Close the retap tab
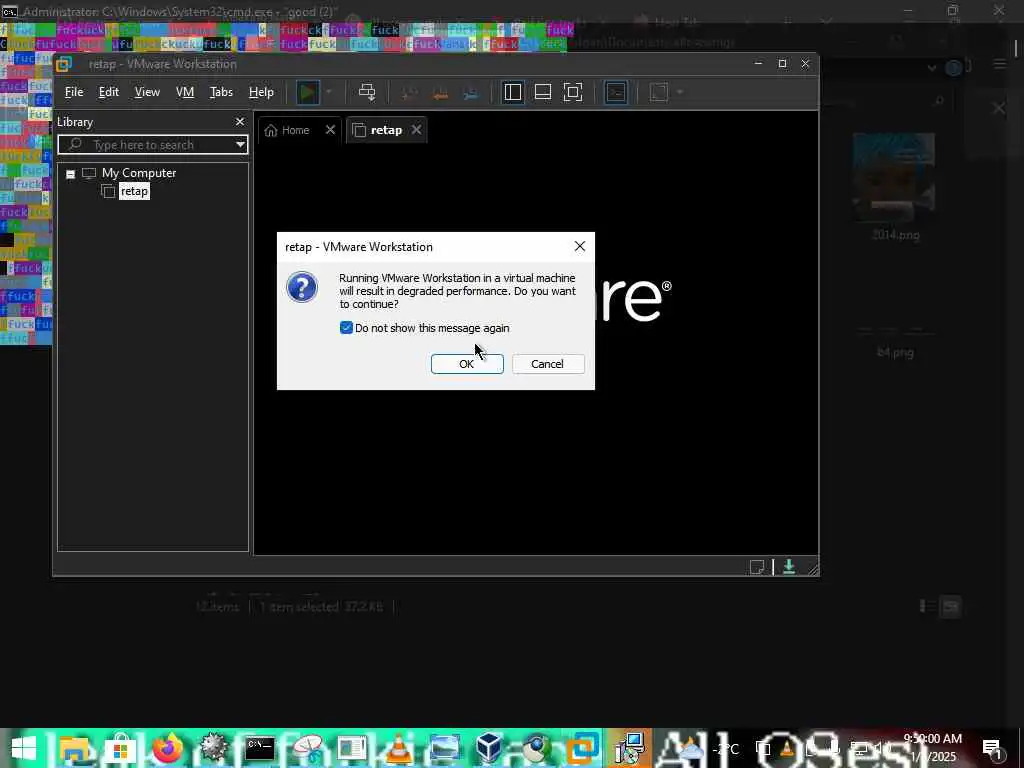This screenshot has height=768, width=1024. (417, 130)
